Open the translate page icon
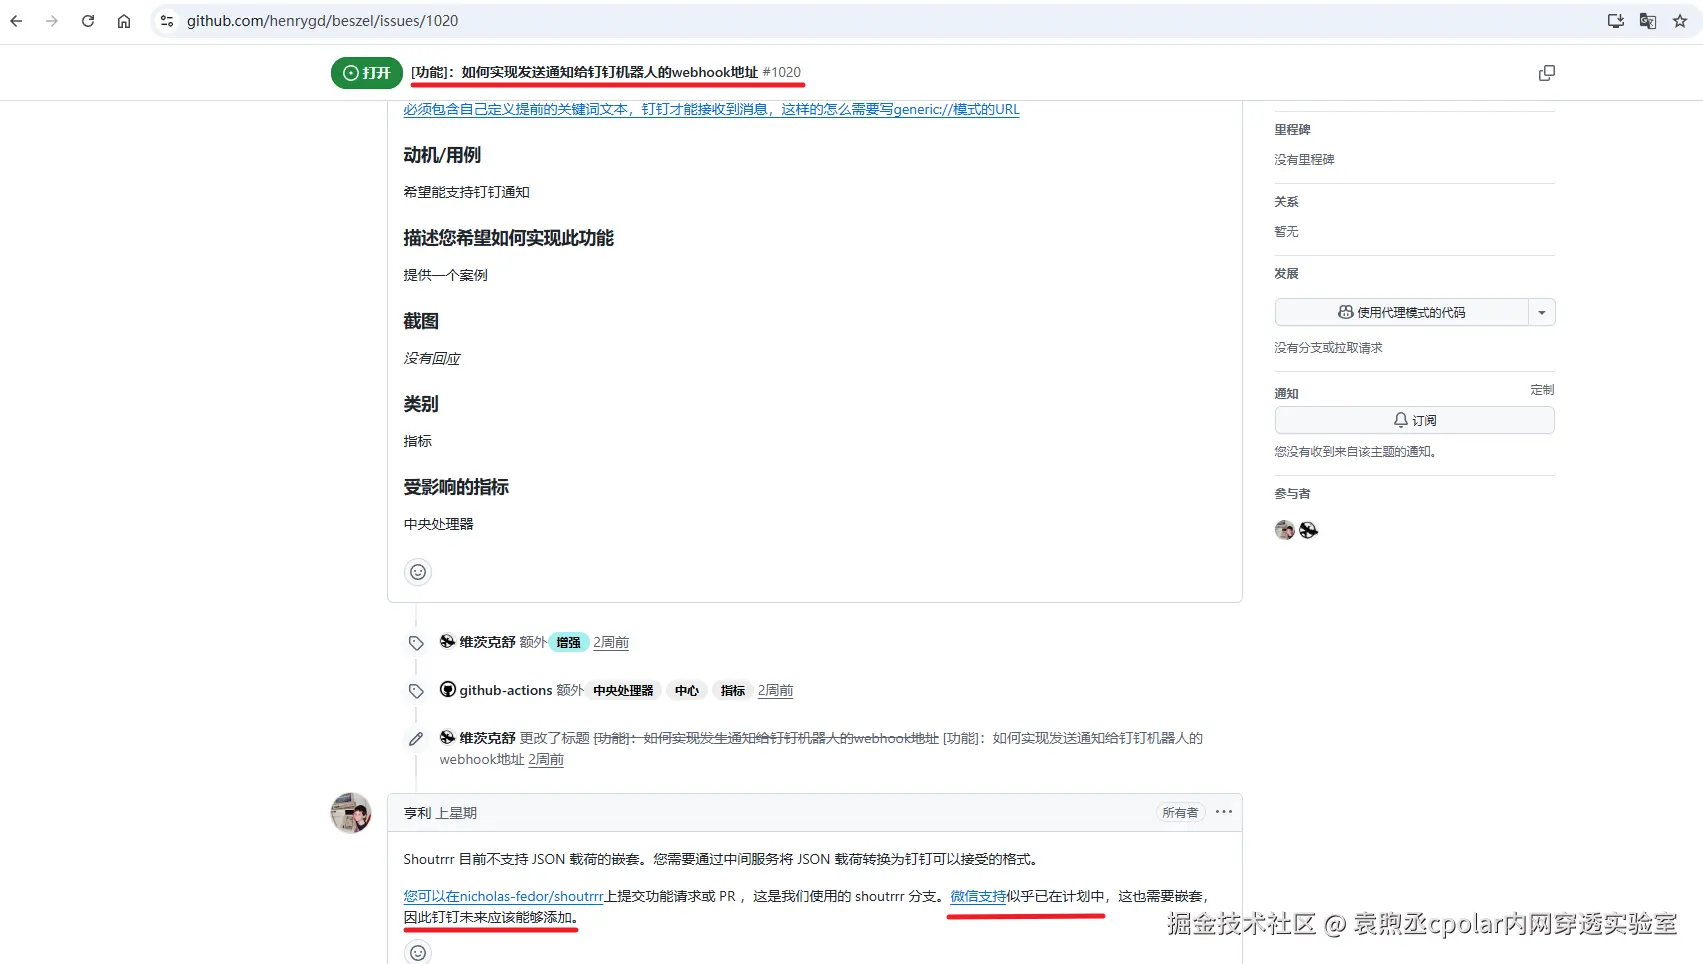The width and height of the screenshot is (1703, 964). pos(1648,21)
